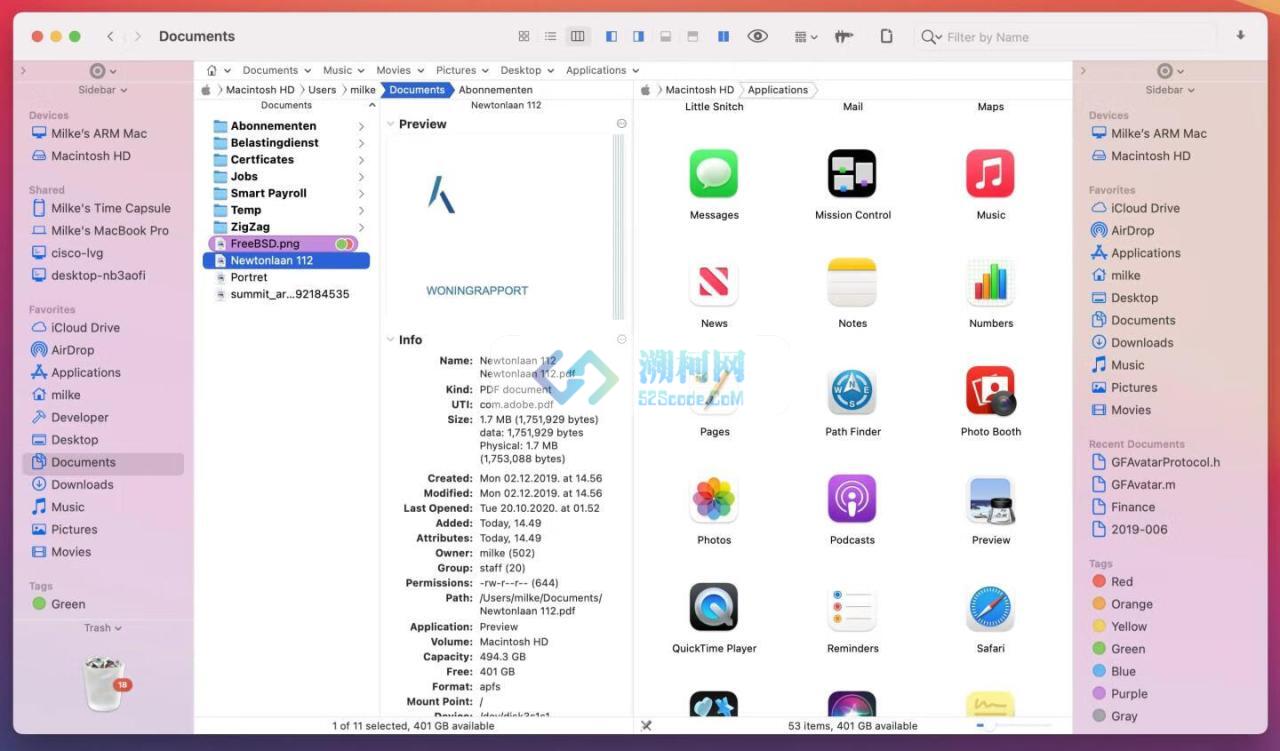1280x751 pixels.
Task: Open the Path Finder app icon
Action: pyautogui.click(x=852, y=391)
